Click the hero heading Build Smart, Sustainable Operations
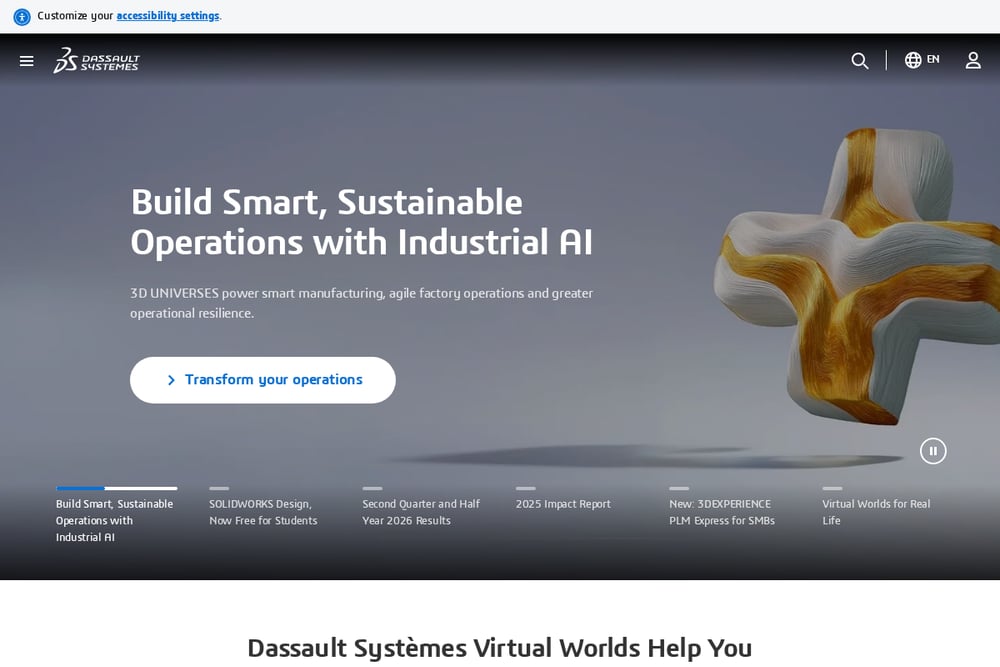Screen dimensions: 1000x667 click(362, 222)
